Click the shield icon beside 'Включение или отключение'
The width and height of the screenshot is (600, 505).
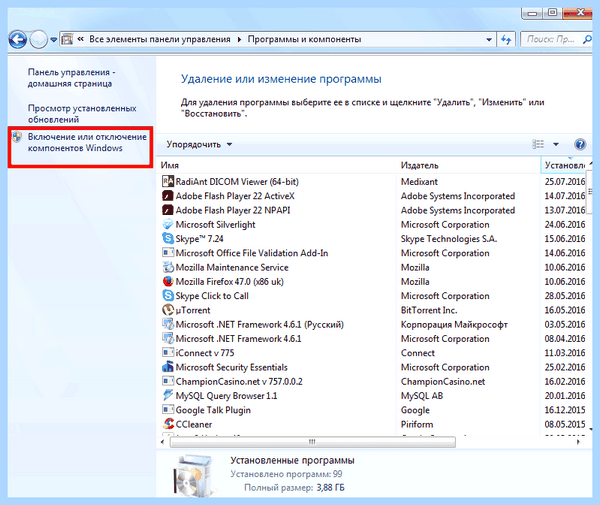pos(17,137)
